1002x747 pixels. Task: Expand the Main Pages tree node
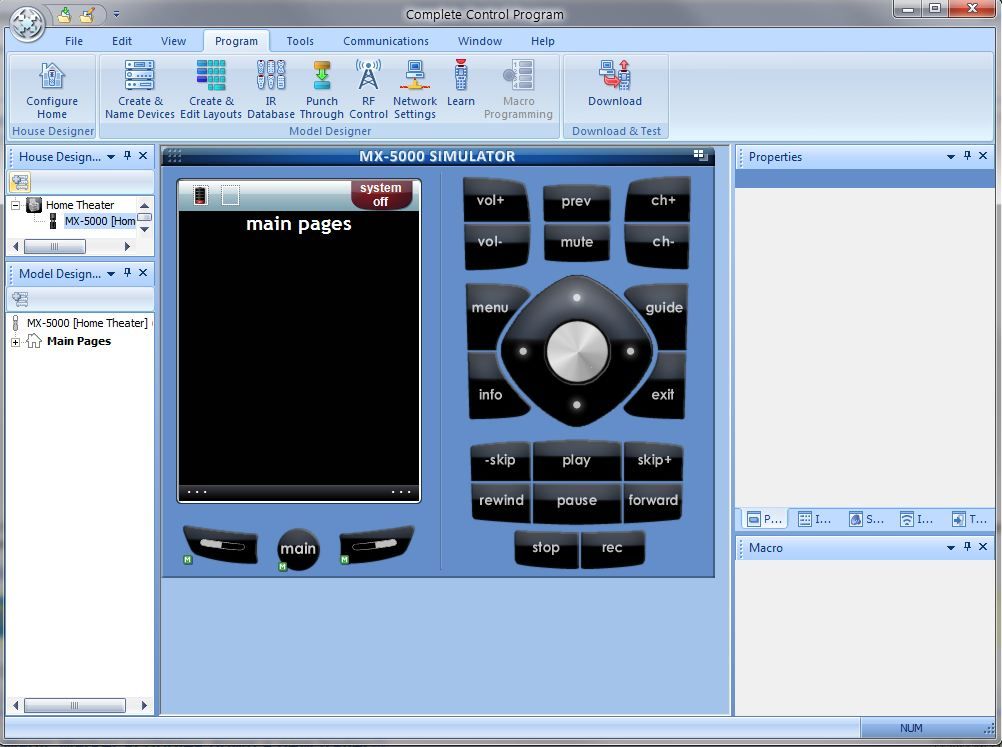tap(15, 342)
